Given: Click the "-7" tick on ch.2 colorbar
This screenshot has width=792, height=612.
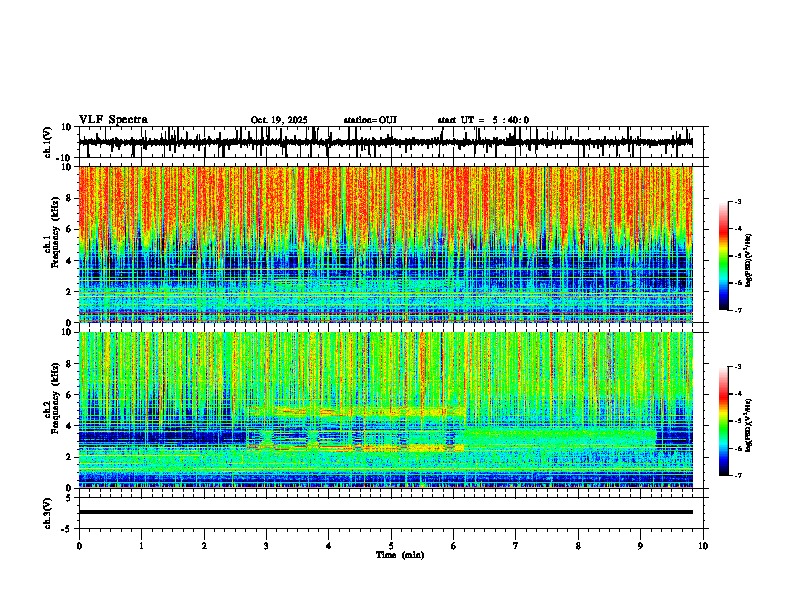Looking at the screenshot, I should coord(738,475).
